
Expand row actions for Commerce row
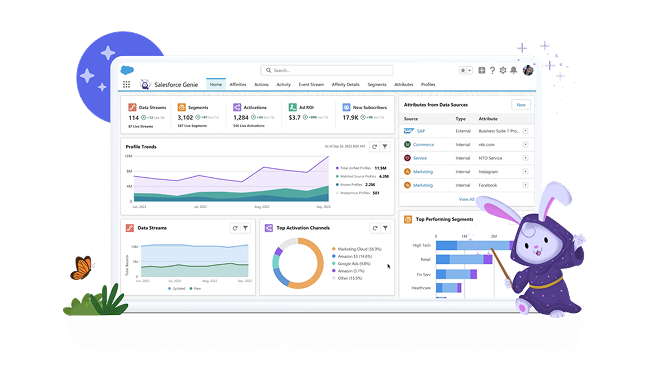point(525,145)
